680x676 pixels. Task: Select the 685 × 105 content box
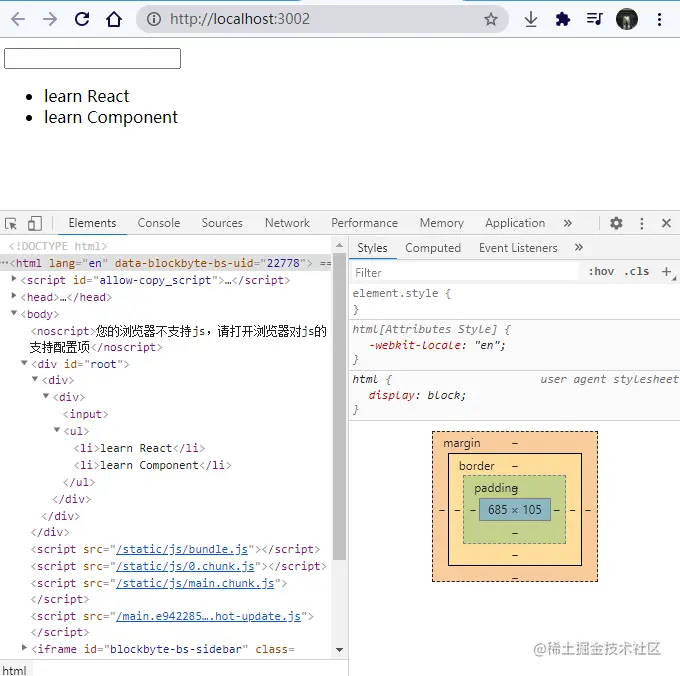point(515,509)
